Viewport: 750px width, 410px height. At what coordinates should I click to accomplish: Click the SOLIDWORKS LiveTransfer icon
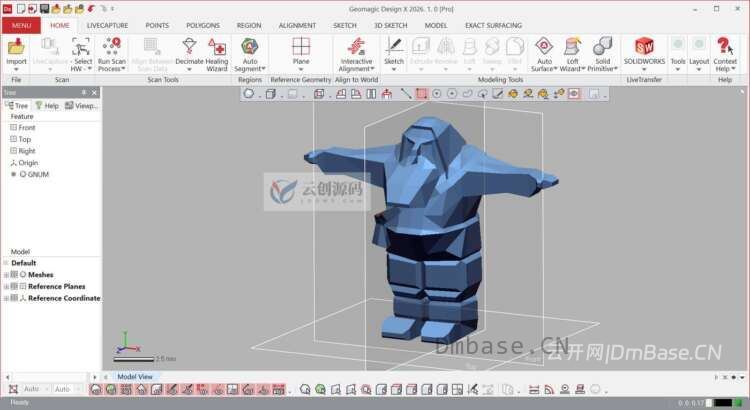644,47
